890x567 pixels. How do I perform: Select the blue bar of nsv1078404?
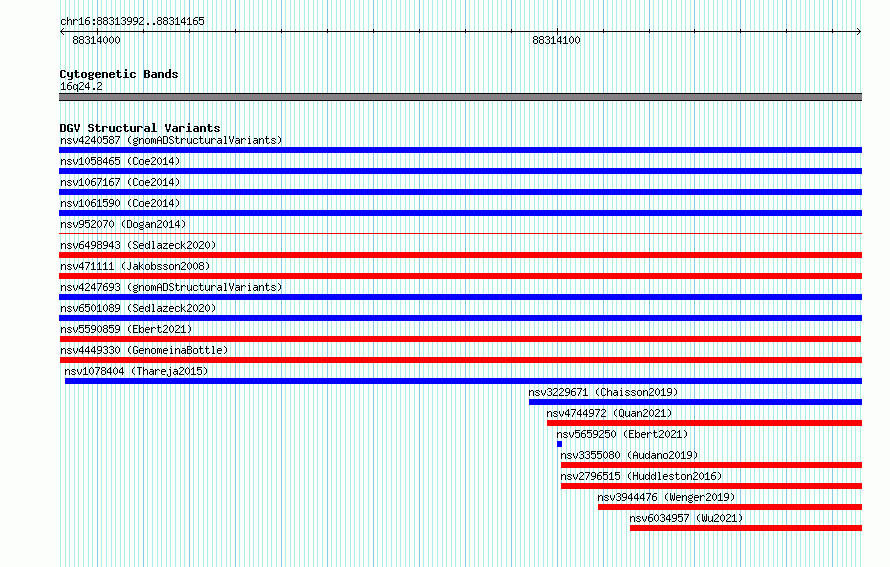463,381
